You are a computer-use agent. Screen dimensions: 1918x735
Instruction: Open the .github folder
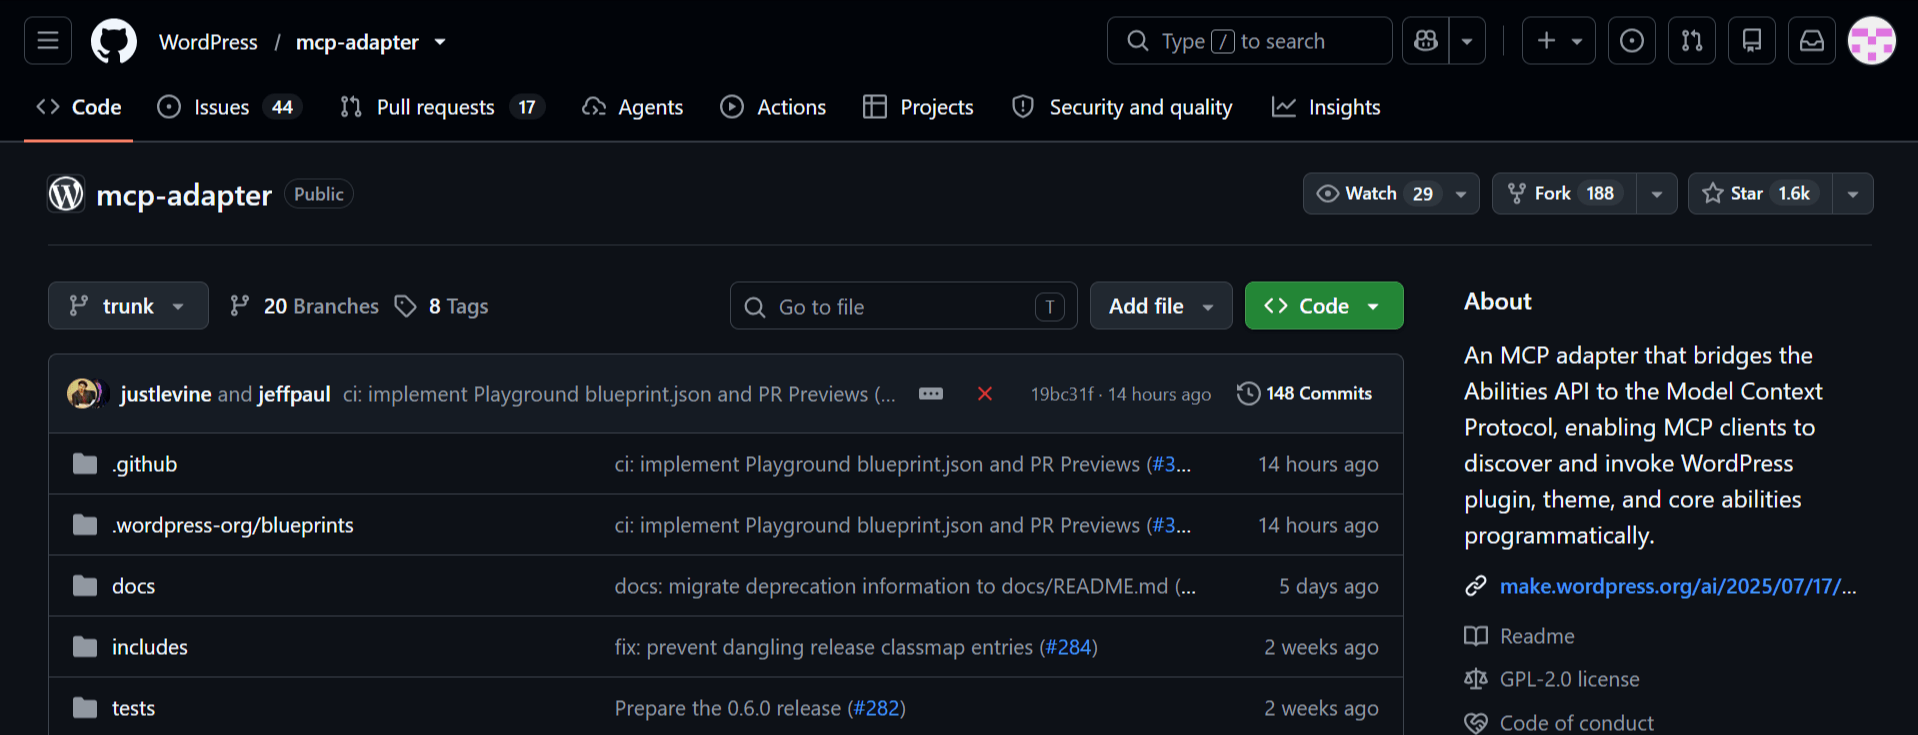tap(145, 464)
